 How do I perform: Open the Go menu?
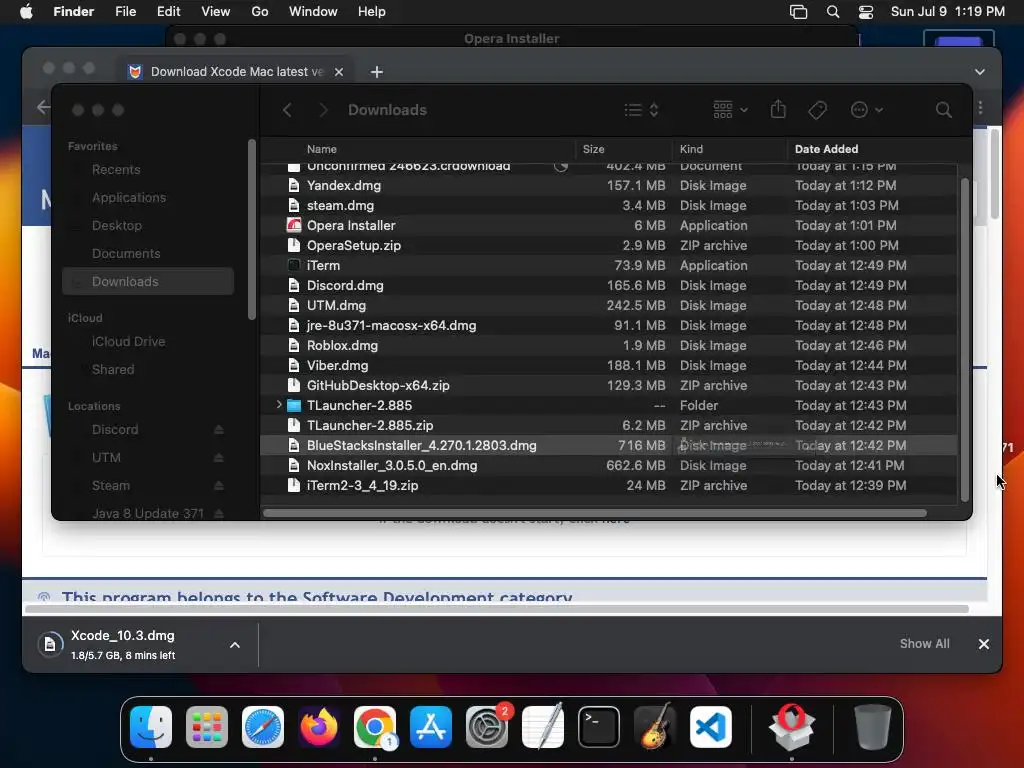260,12
